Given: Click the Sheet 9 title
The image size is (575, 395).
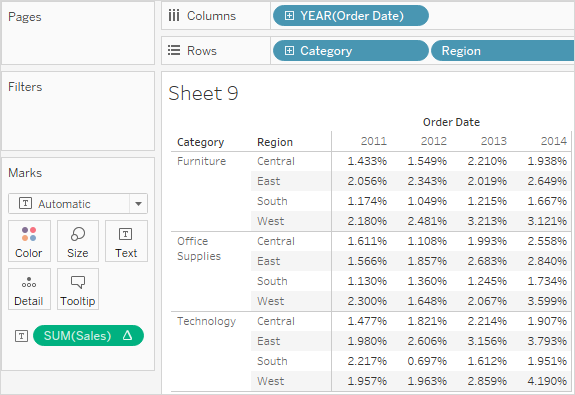Looking at the screenshot, I should (x=203, y=93).
